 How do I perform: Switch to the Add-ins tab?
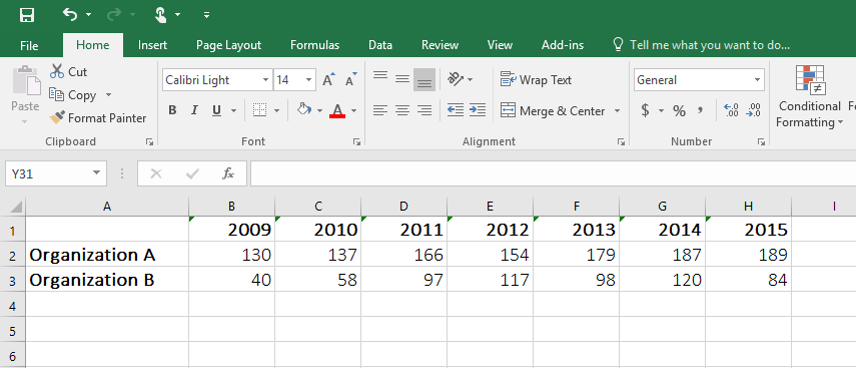pyautogui.click(x=562, y=45)
